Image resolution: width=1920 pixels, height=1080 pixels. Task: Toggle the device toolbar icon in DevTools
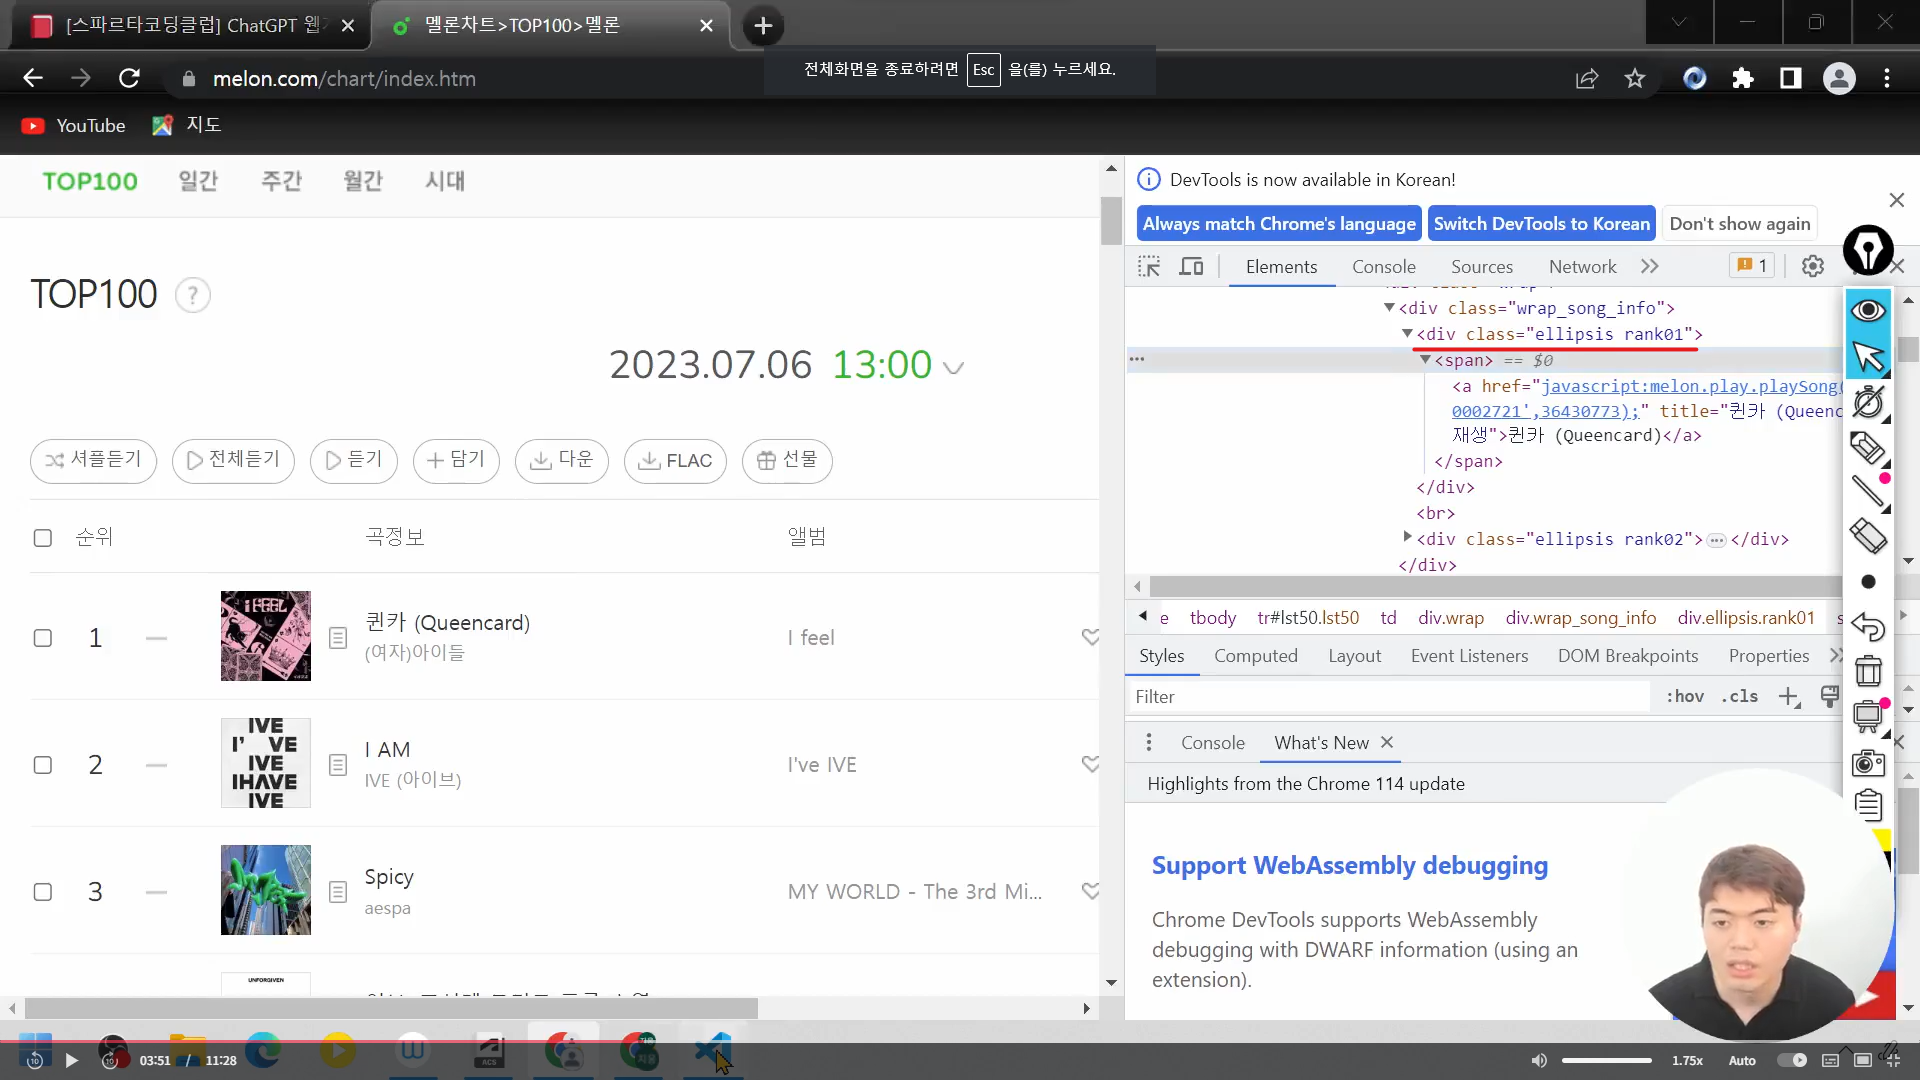coord(1191,267)
